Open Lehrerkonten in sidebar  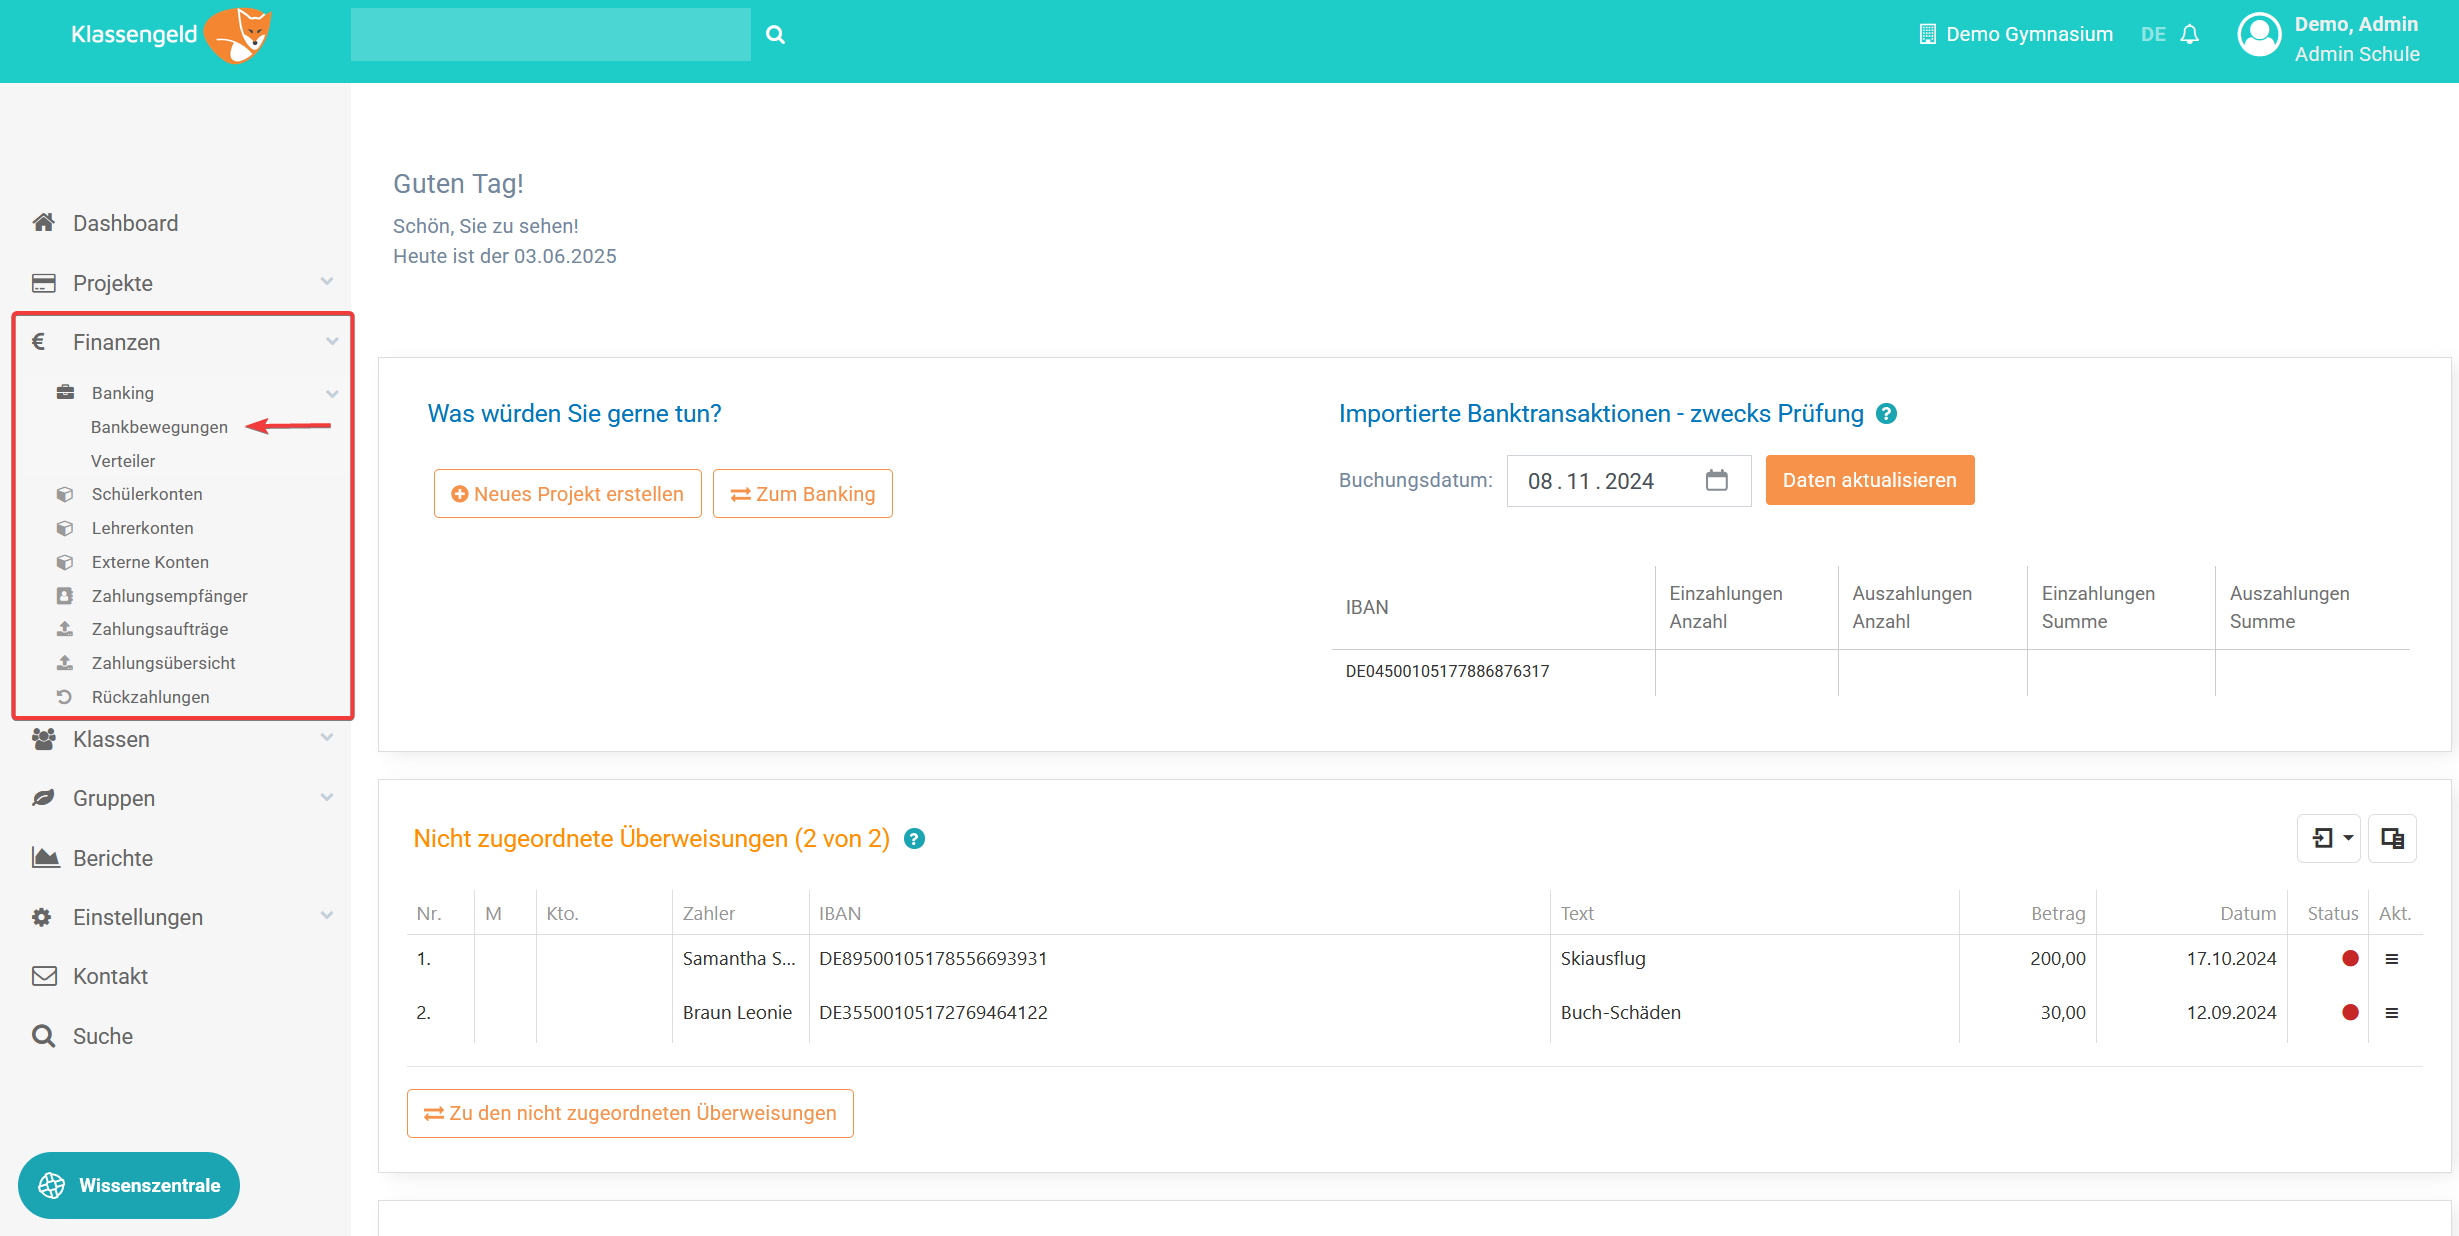pyautogui.click(x=143, y=528)
